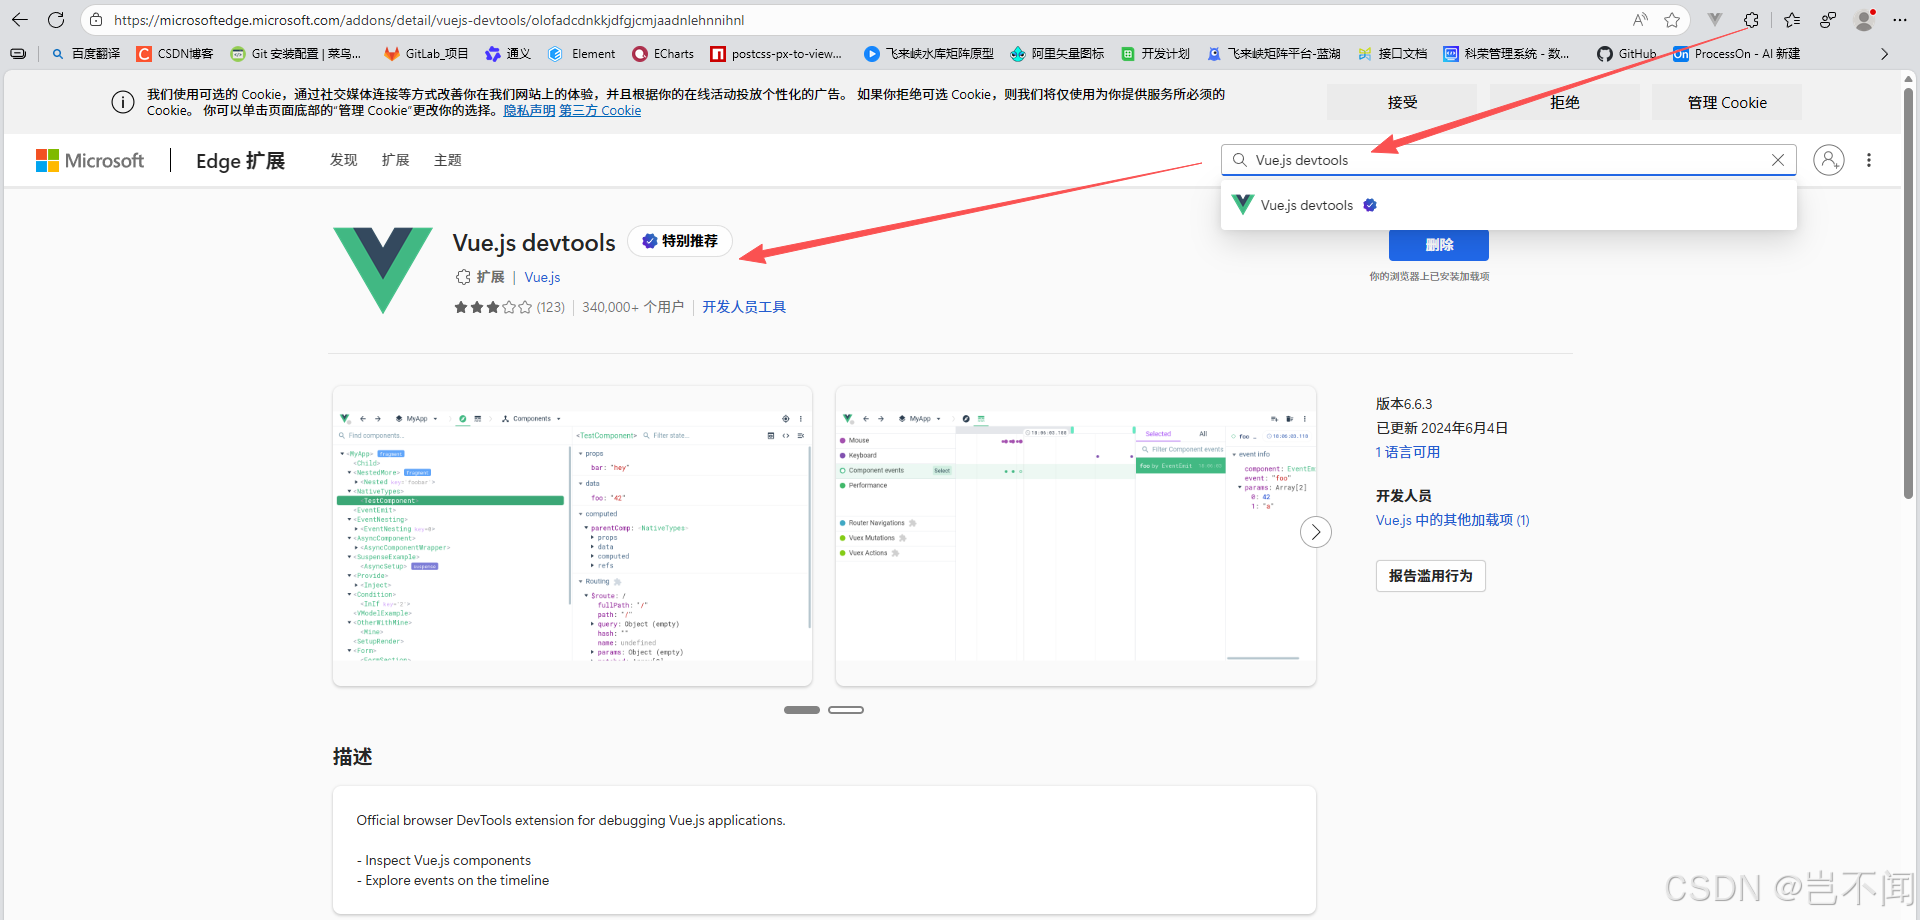Reject optional cookies with 拒绝
This screenshot has height=920, width=1920.
[x=1565, y=102]
